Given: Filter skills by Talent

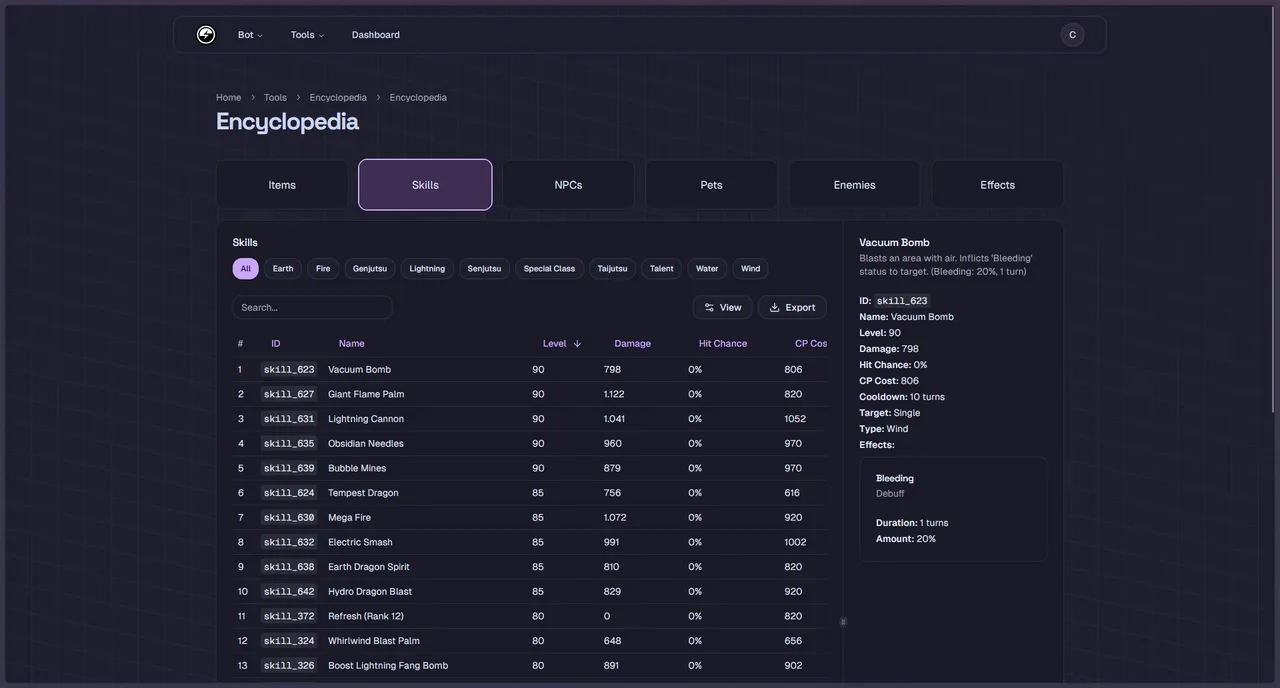Looking at the screenshot, I should (661, 269).
